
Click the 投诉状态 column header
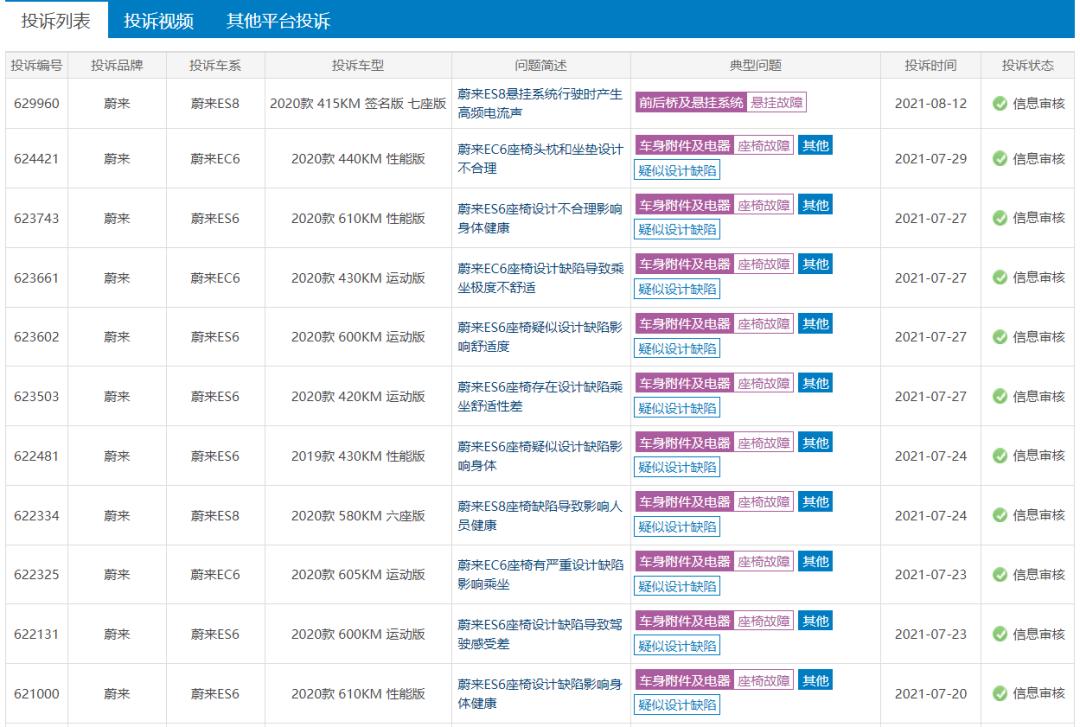coord(1027,65)
